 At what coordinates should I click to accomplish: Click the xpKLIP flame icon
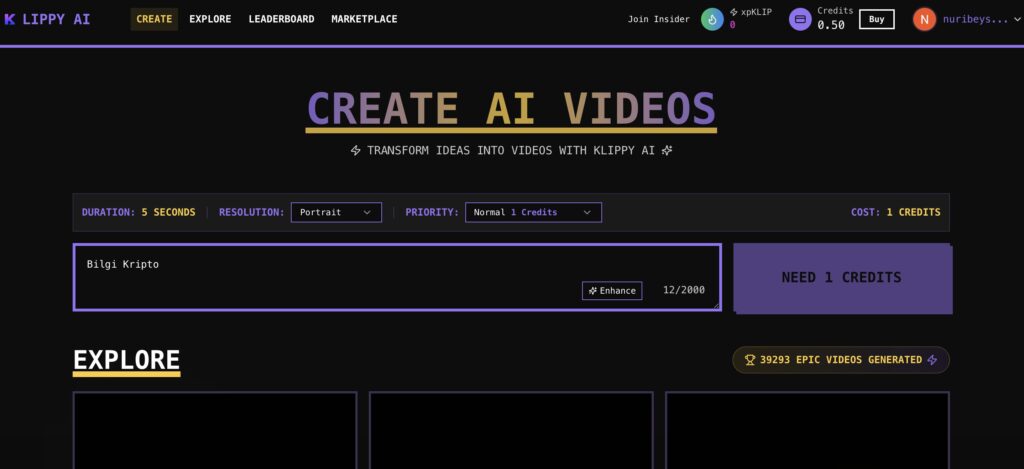click(x=712, y=19)
